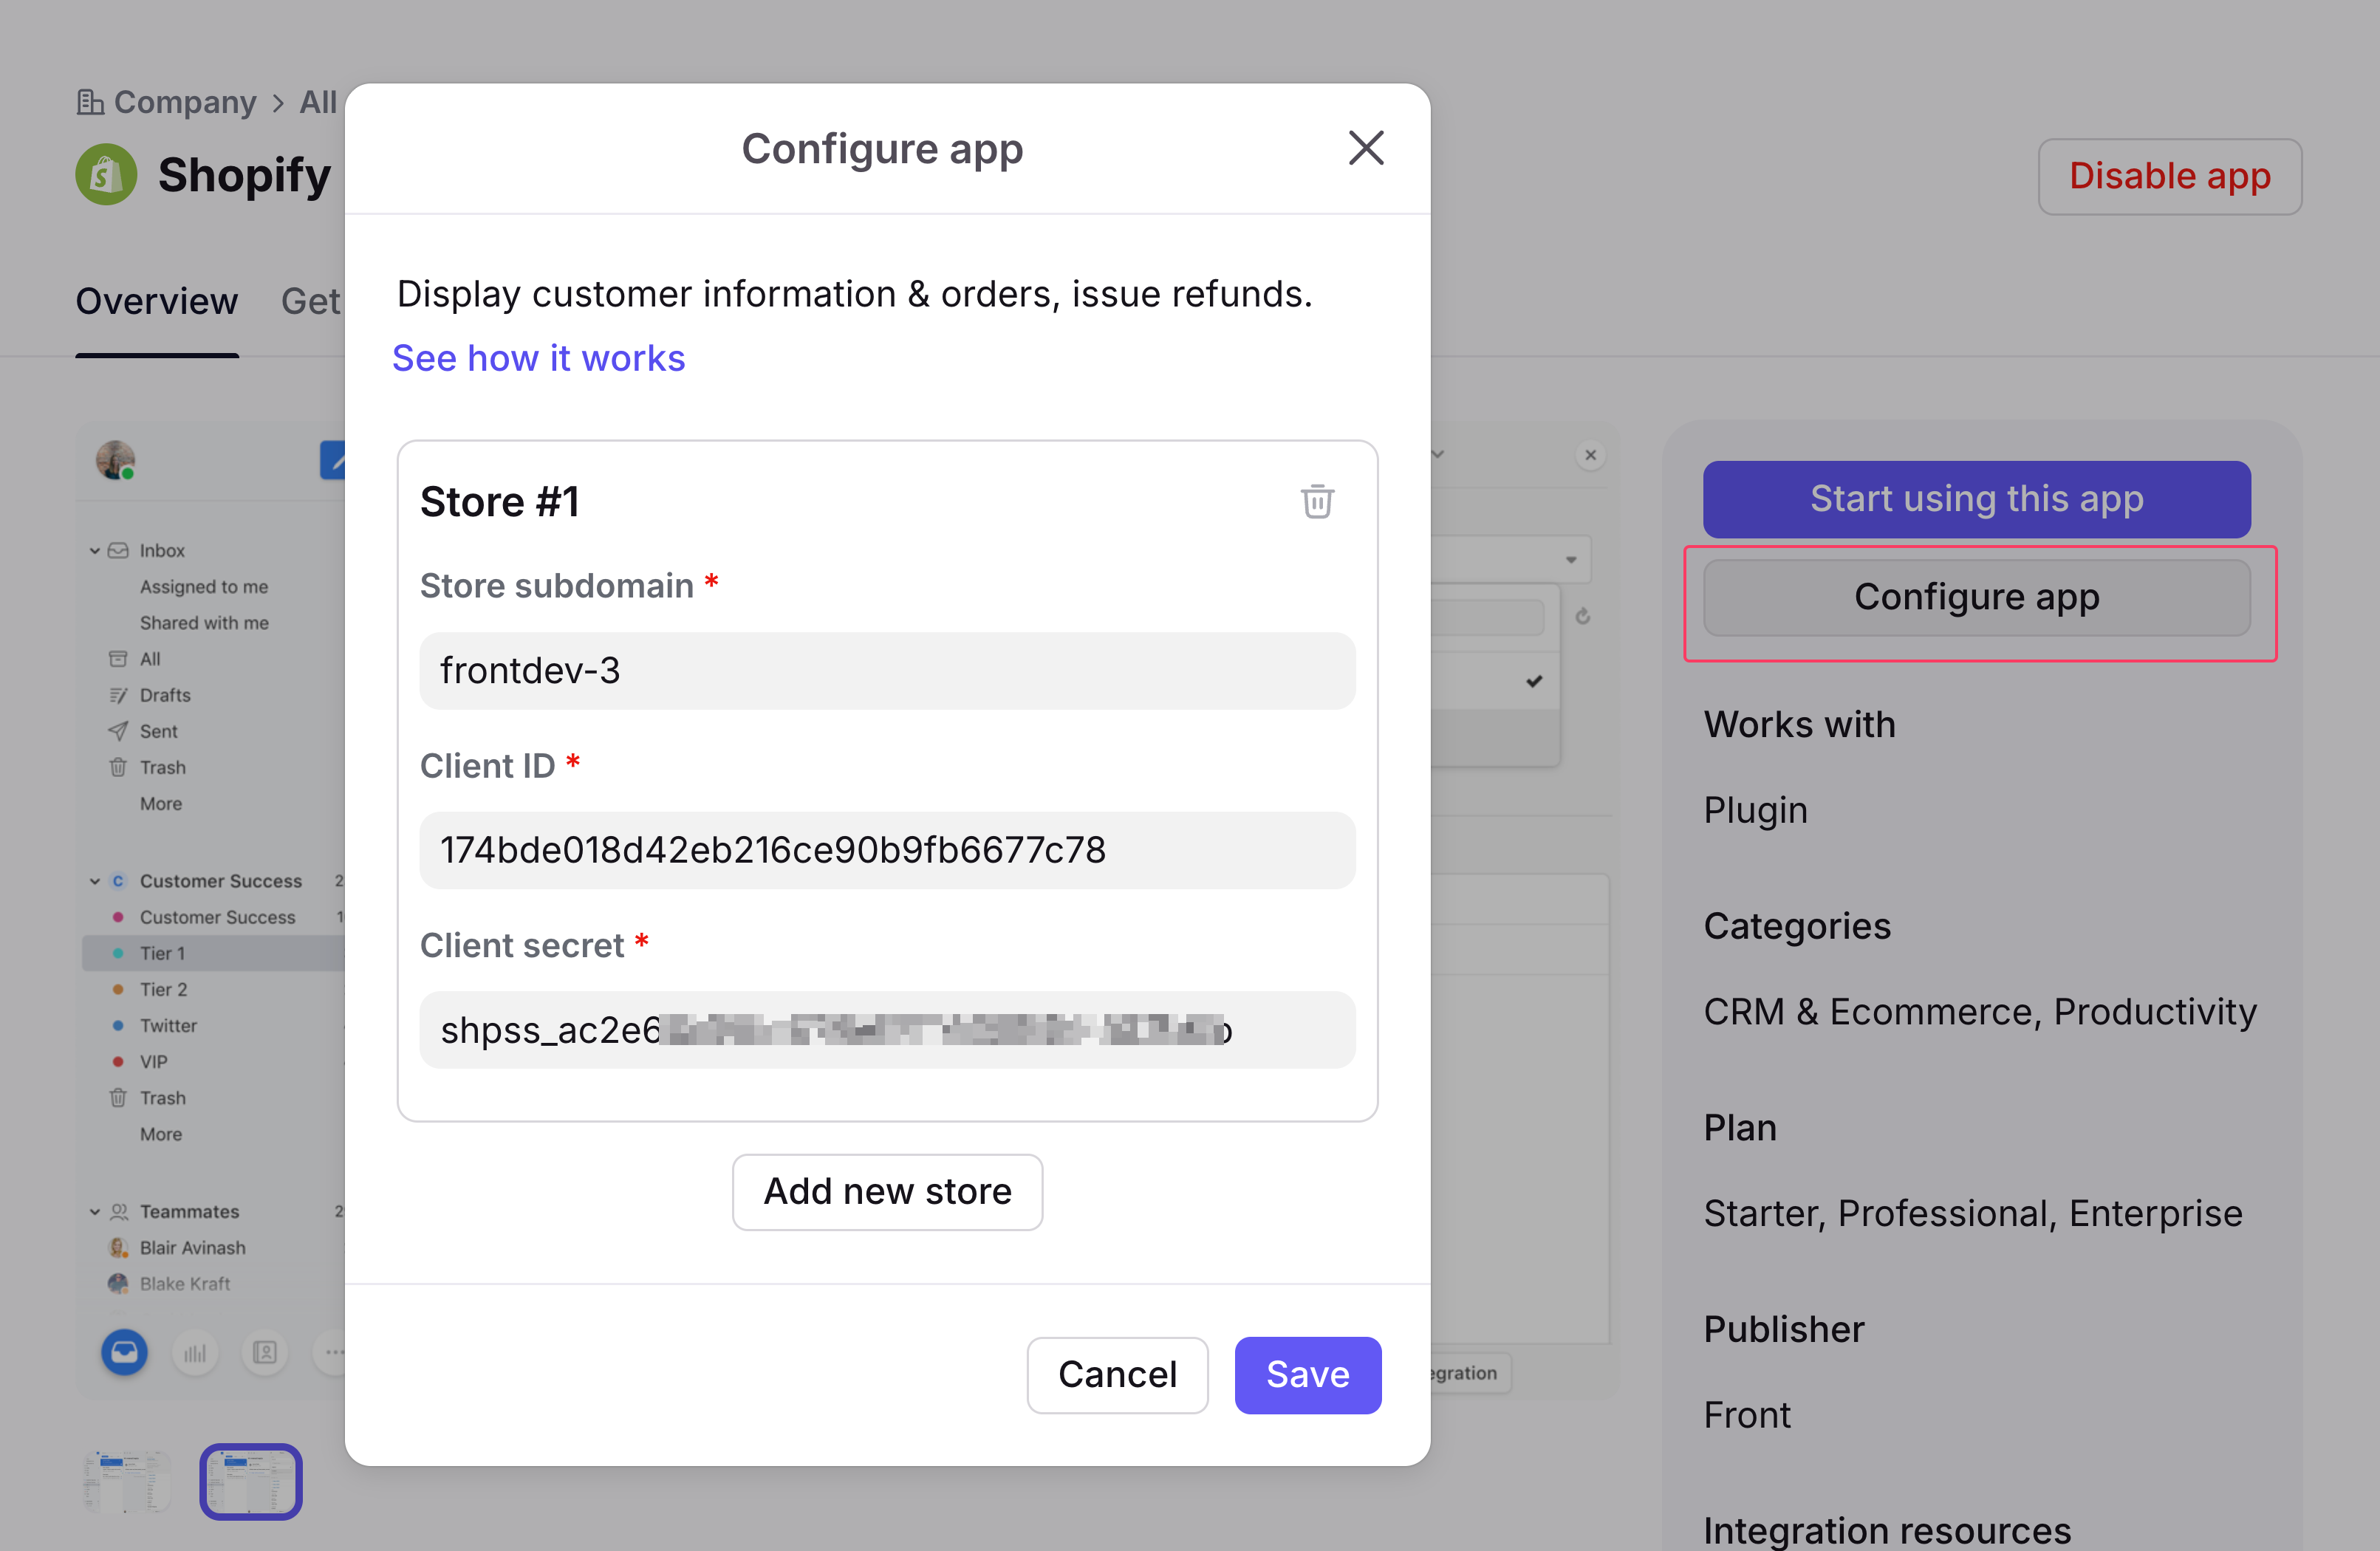The image size is (2380, 1551).
Task: Click the user avatar in preview
Action: tap(115, 460)
